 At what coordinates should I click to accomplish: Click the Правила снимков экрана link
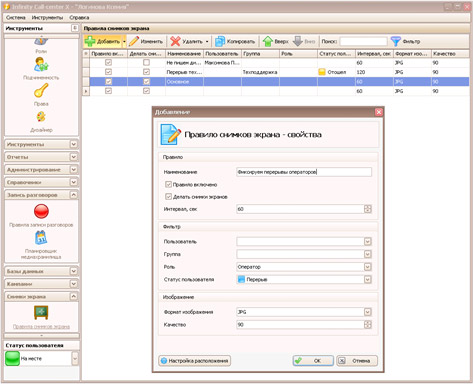[41, 327]
